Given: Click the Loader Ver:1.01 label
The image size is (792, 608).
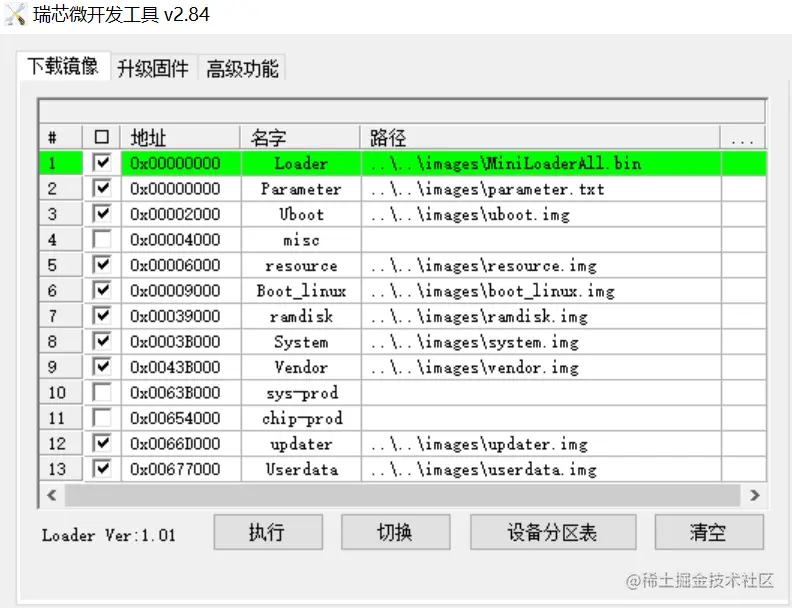Looking at the screenshot, I should click(x=109, y=535).
